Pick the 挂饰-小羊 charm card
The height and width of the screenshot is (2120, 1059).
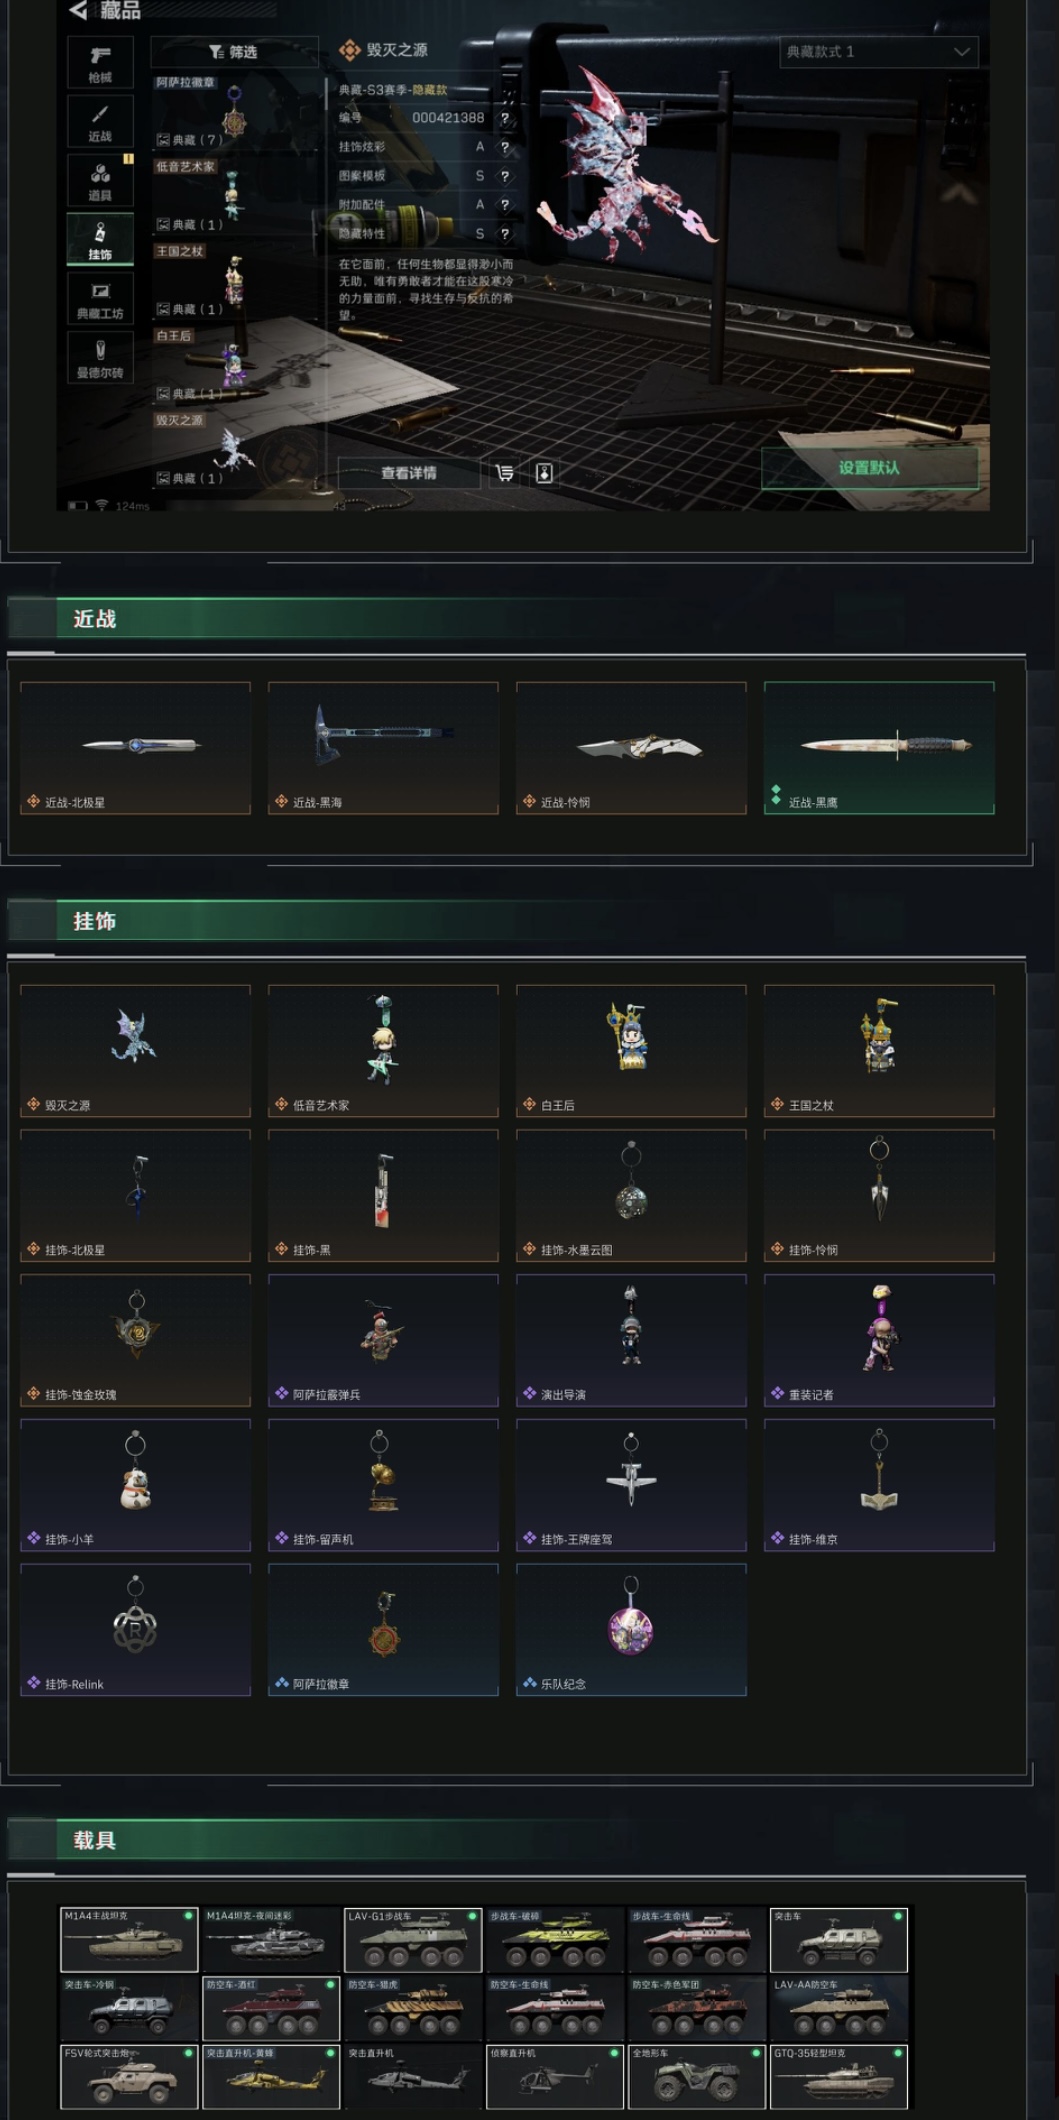[135, 1485]
